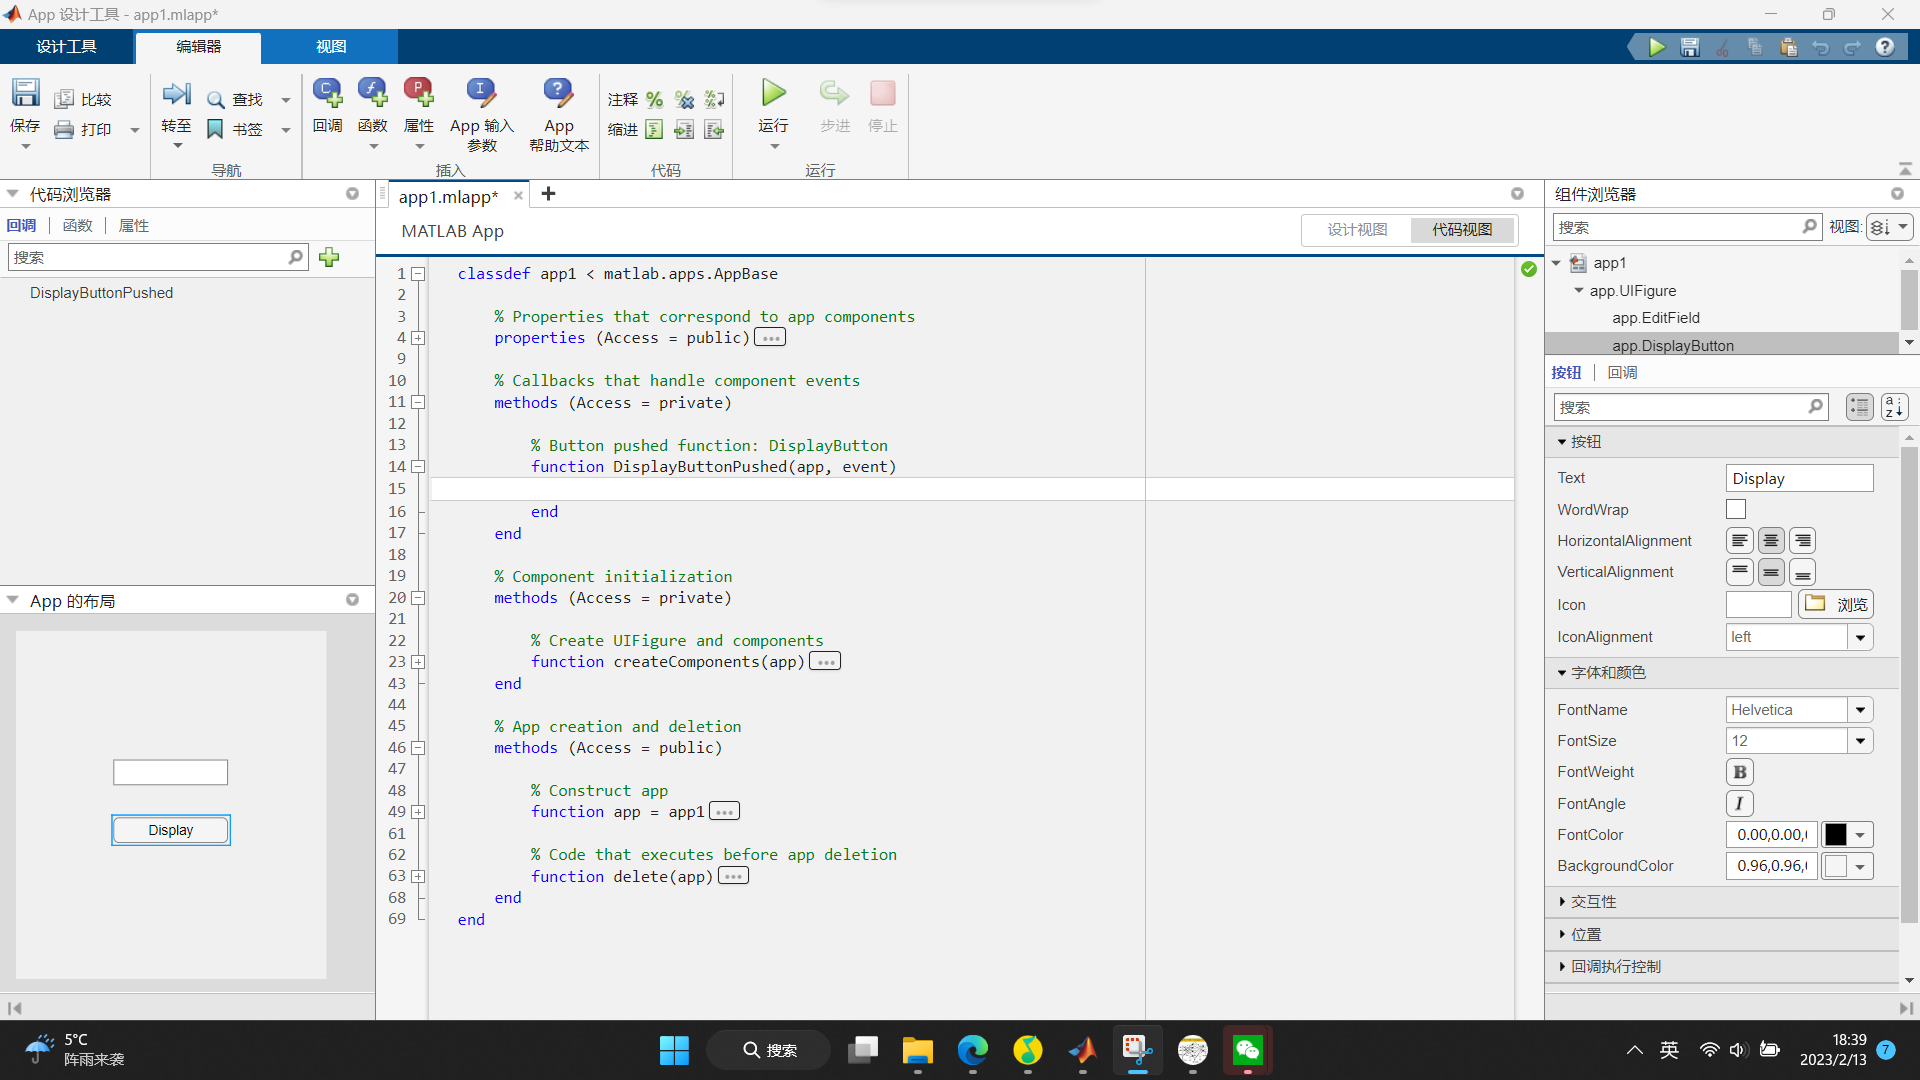
Task: Run the app with the 运行 icon
Action: [x=772, y=93]
